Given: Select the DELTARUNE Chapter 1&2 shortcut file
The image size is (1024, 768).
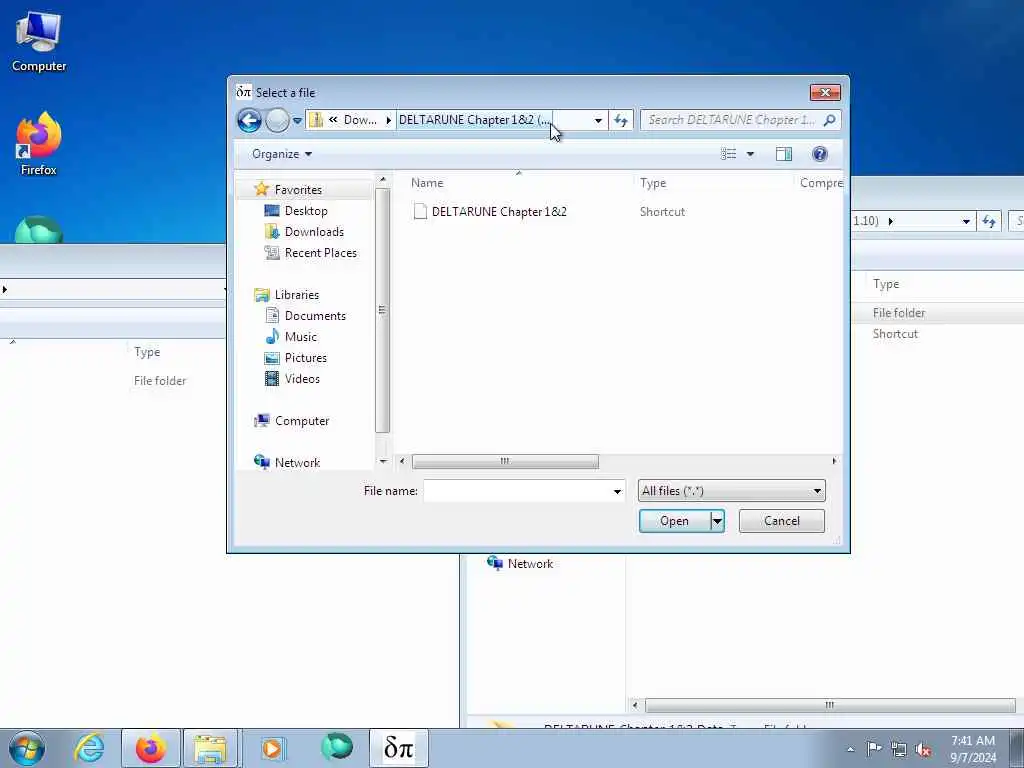Looking at the screenshot, I should point(499,212).
